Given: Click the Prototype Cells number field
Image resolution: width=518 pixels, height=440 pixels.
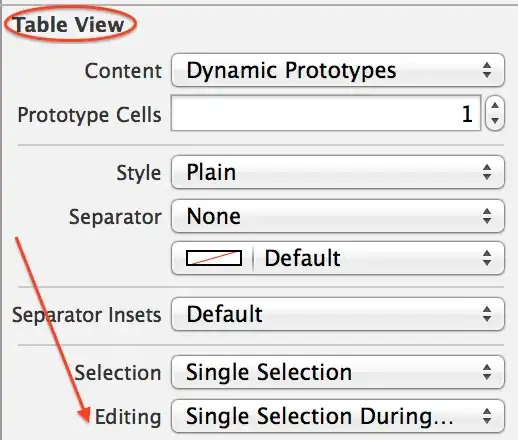Looking at the screenshot, I should coord(326,113).
